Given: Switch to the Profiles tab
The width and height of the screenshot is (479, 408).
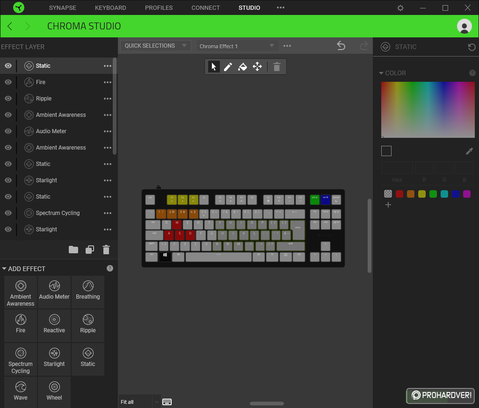Looking at the screenshot, I should (x=159, y=8).
